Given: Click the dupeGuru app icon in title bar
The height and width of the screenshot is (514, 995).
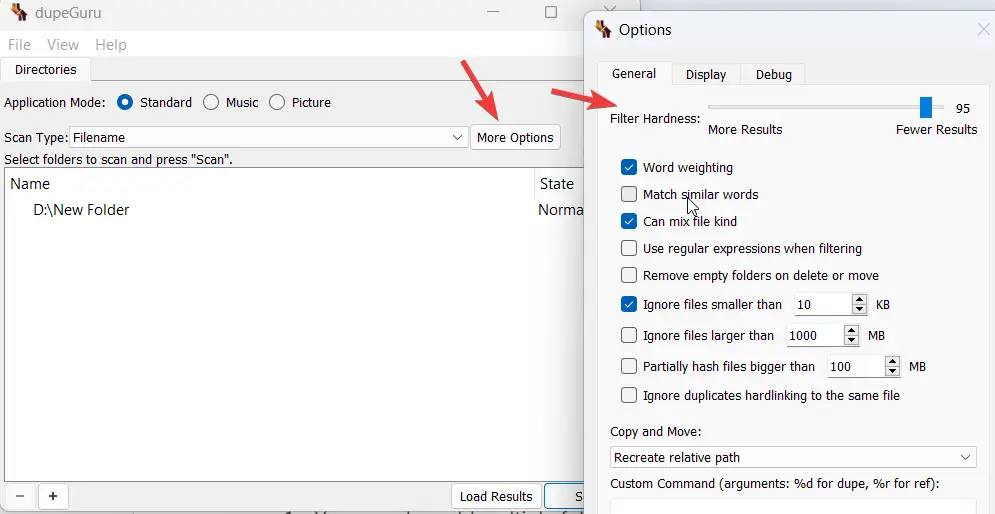Looking at the screenshot, I should [x=20, y=12].
